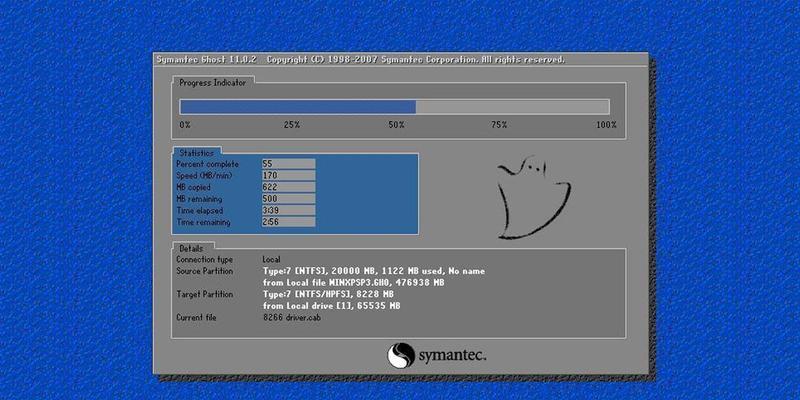The height and width of the screenshot is (400, 800).
Task: Click the Ghost mascot drawing
Action: (534, 198)
